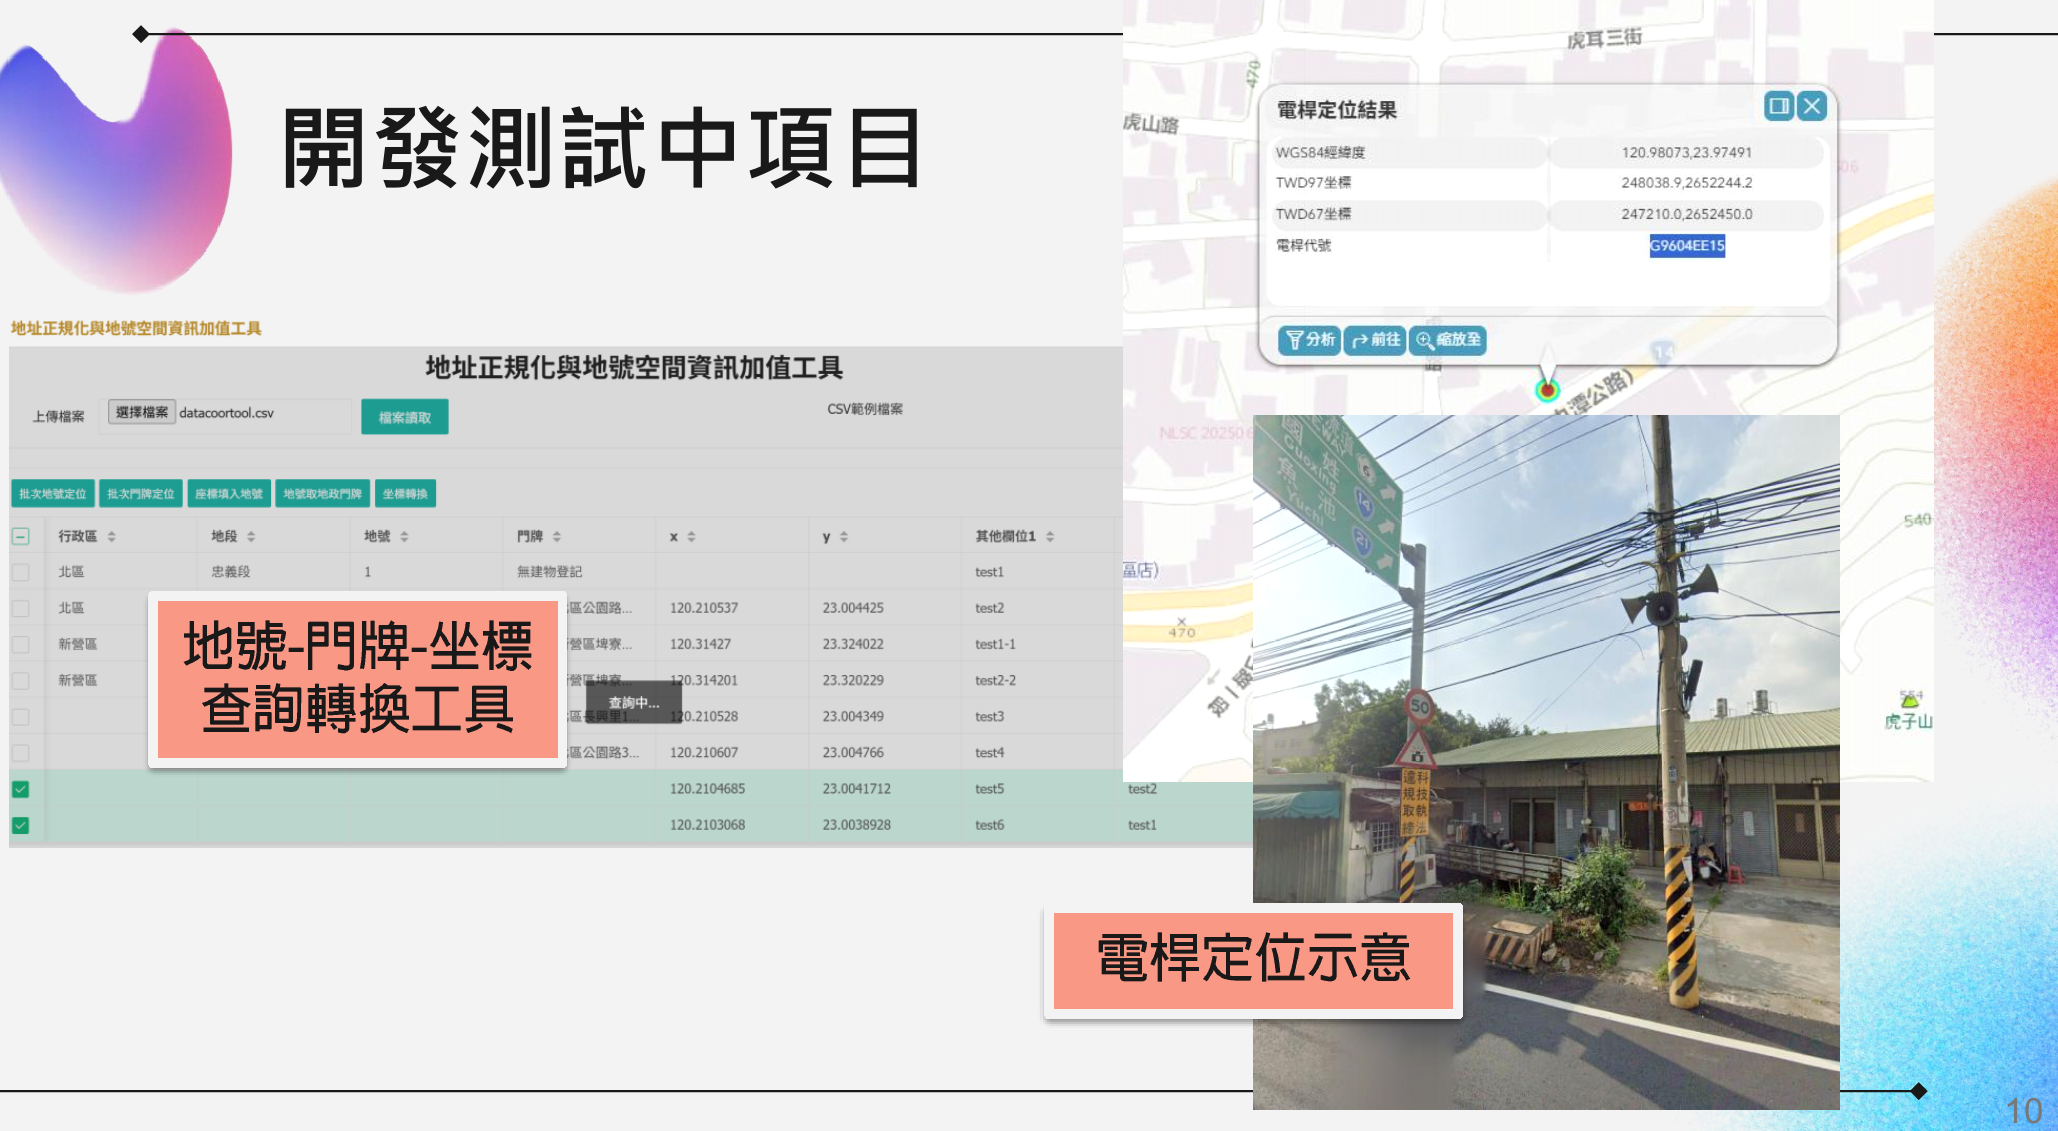The image size is (2058, 1131).
Task: Sort by 行政區 column arrows
Action: [x=112, y=537]
